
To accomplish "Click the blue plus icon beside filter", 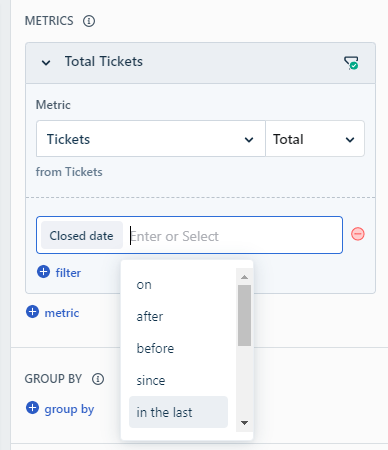I will tap(43, 272).
